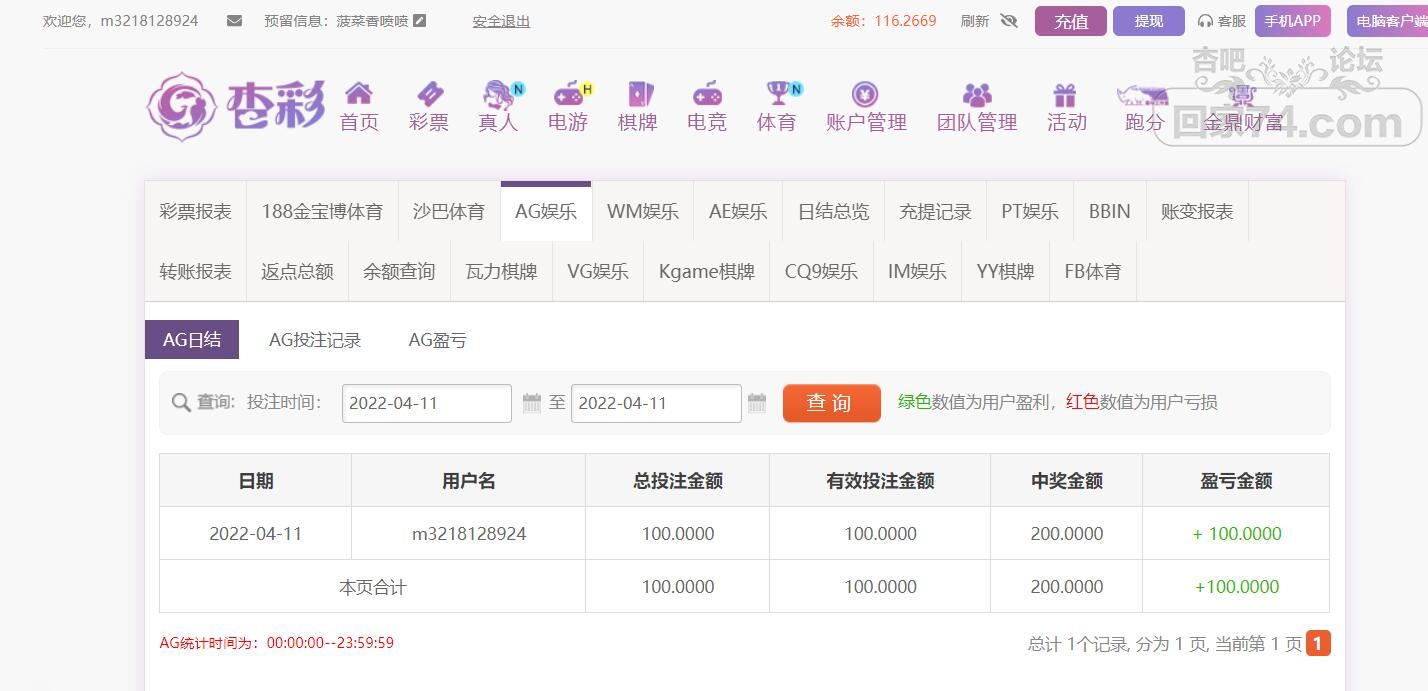Open the 真人 live dealer icon
Screen dimensions: 1428x691
(499, 93)
